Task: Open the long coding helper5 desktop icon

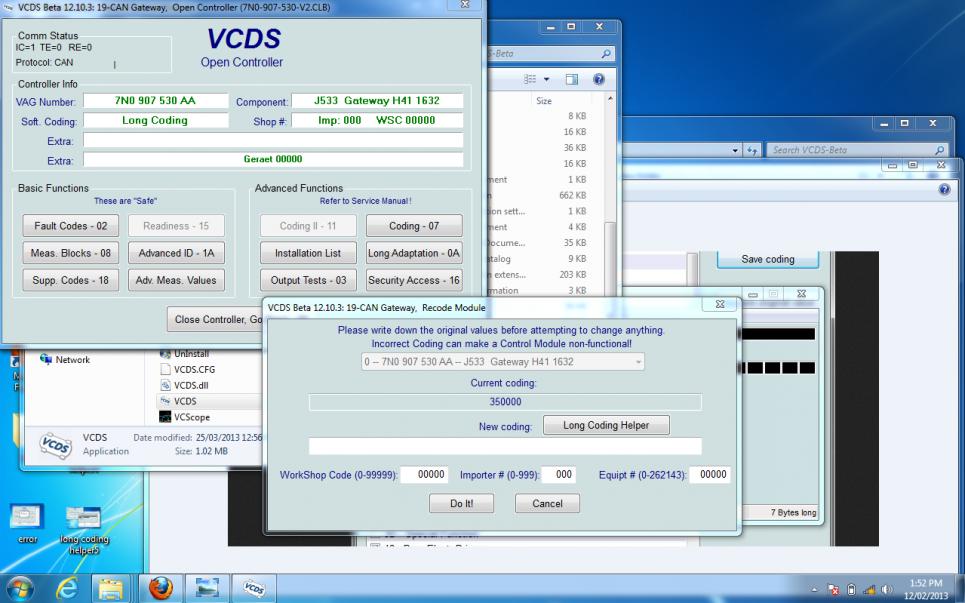Action: click(x=84, y=530)
